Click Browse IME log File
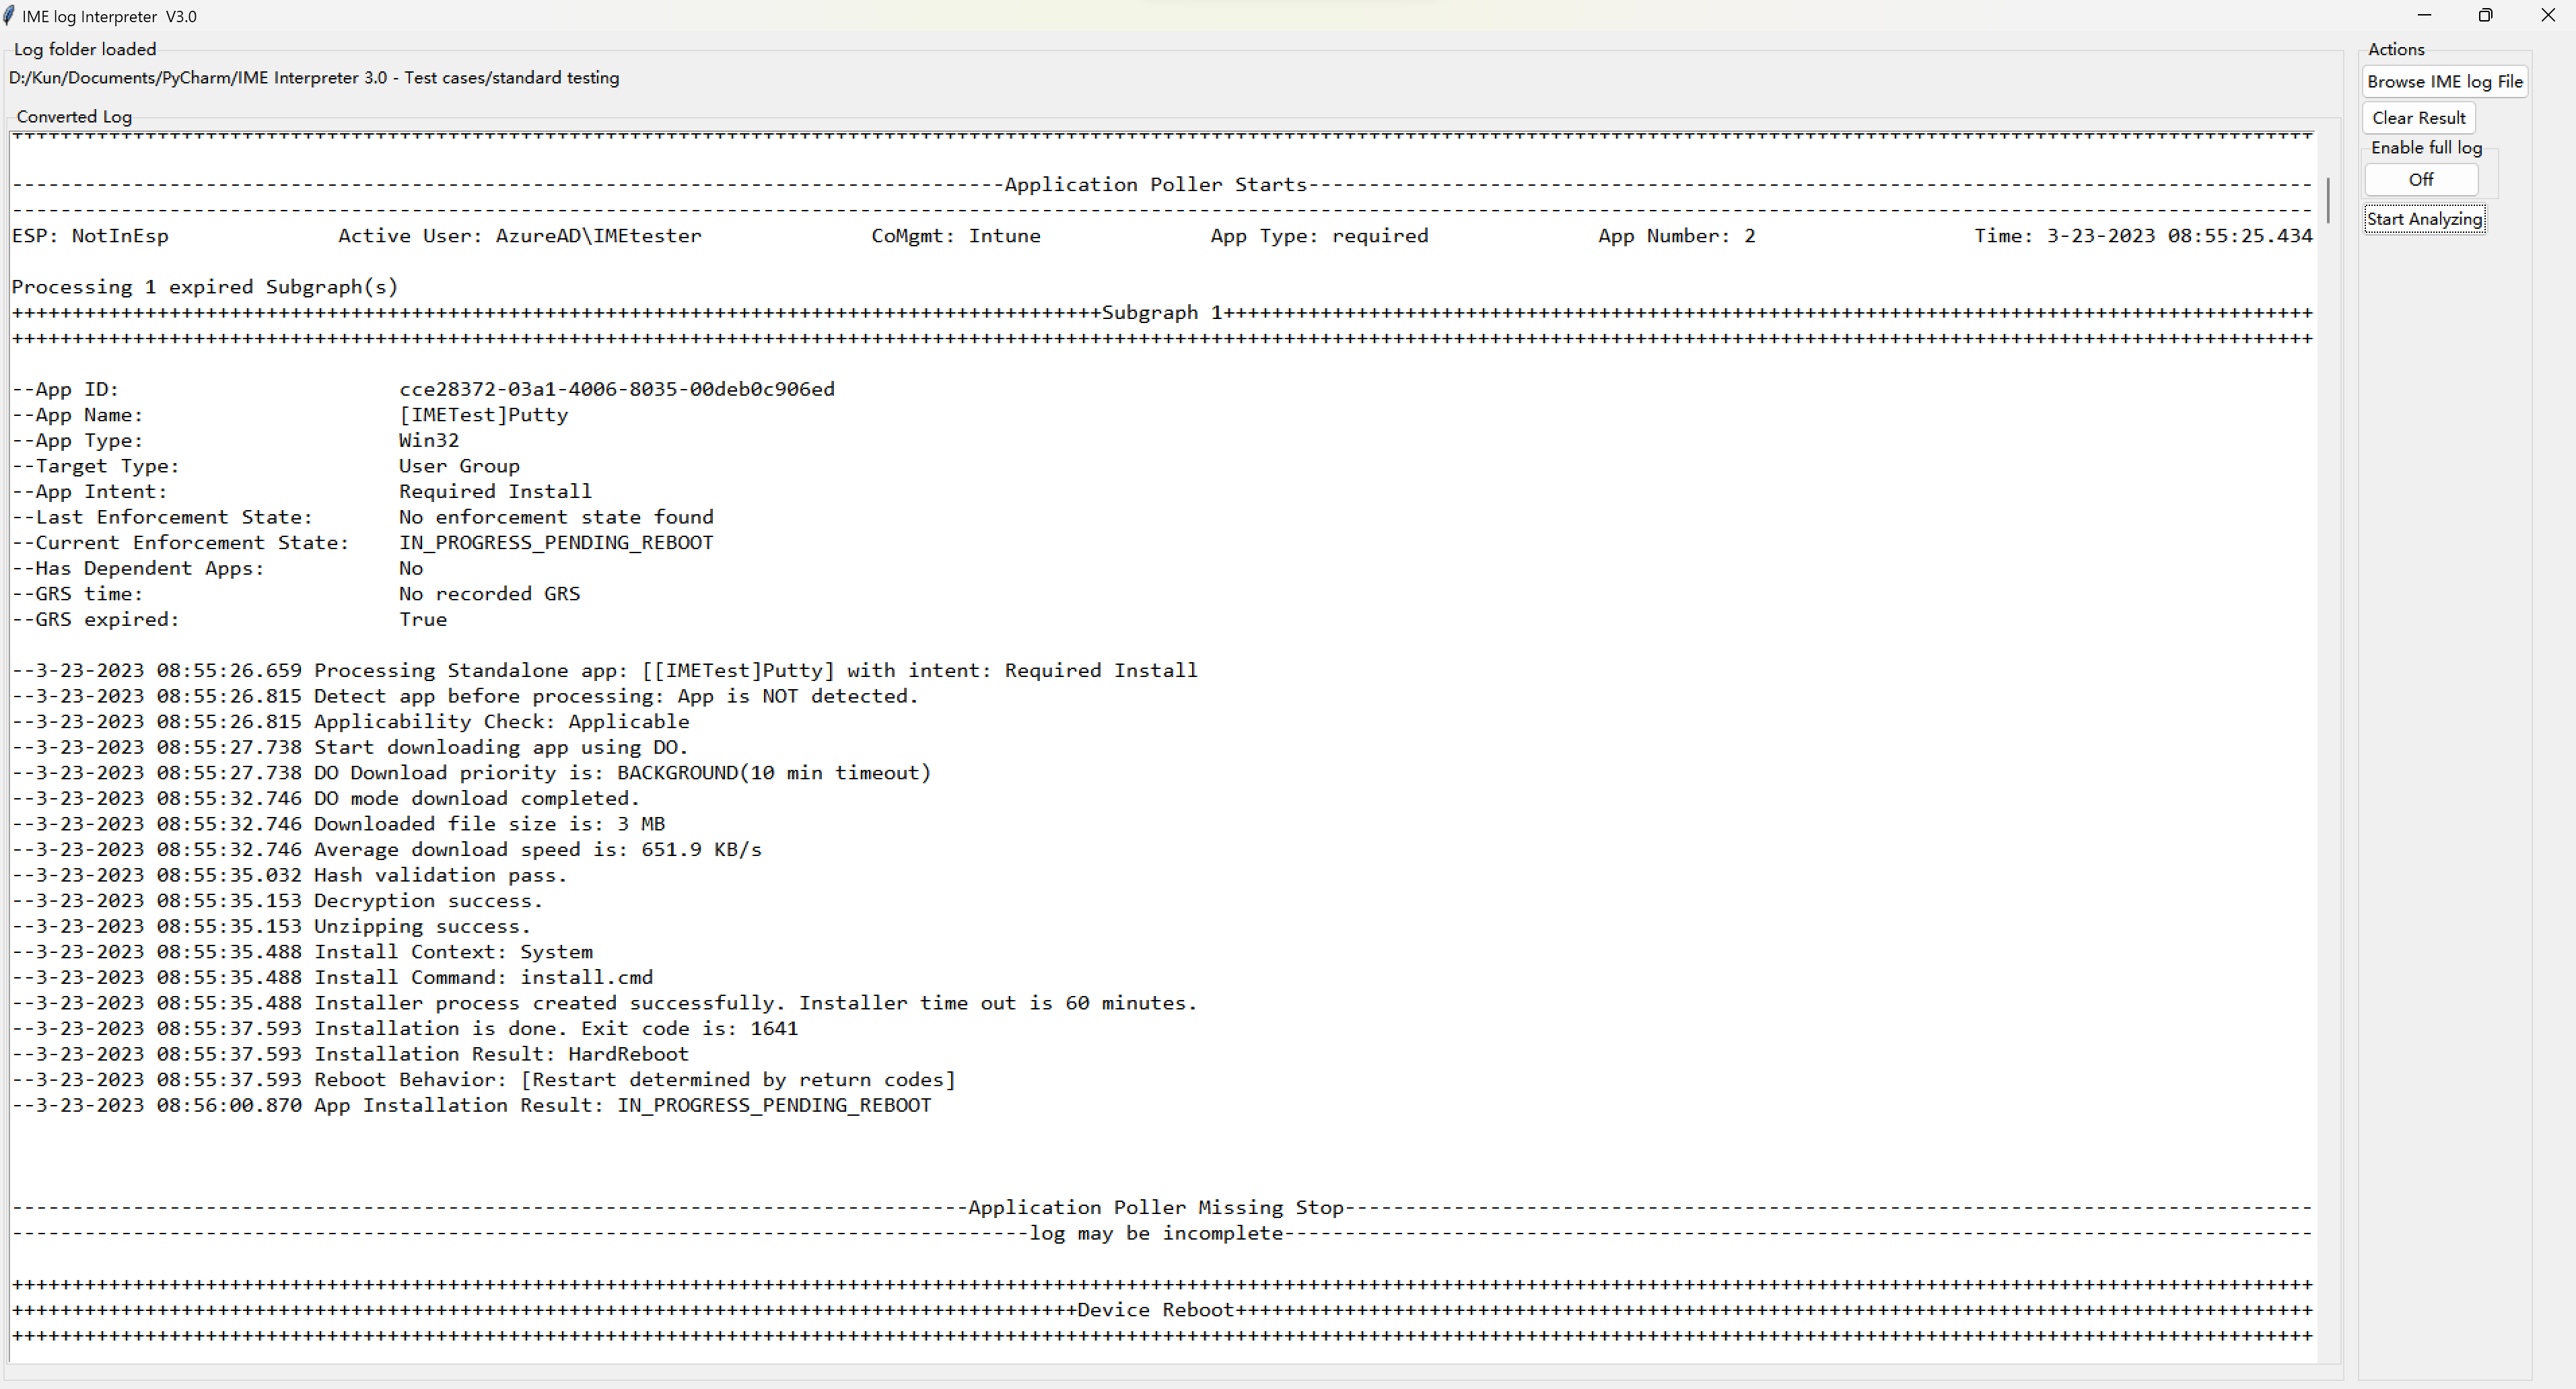 click(x=2444, y=81)
